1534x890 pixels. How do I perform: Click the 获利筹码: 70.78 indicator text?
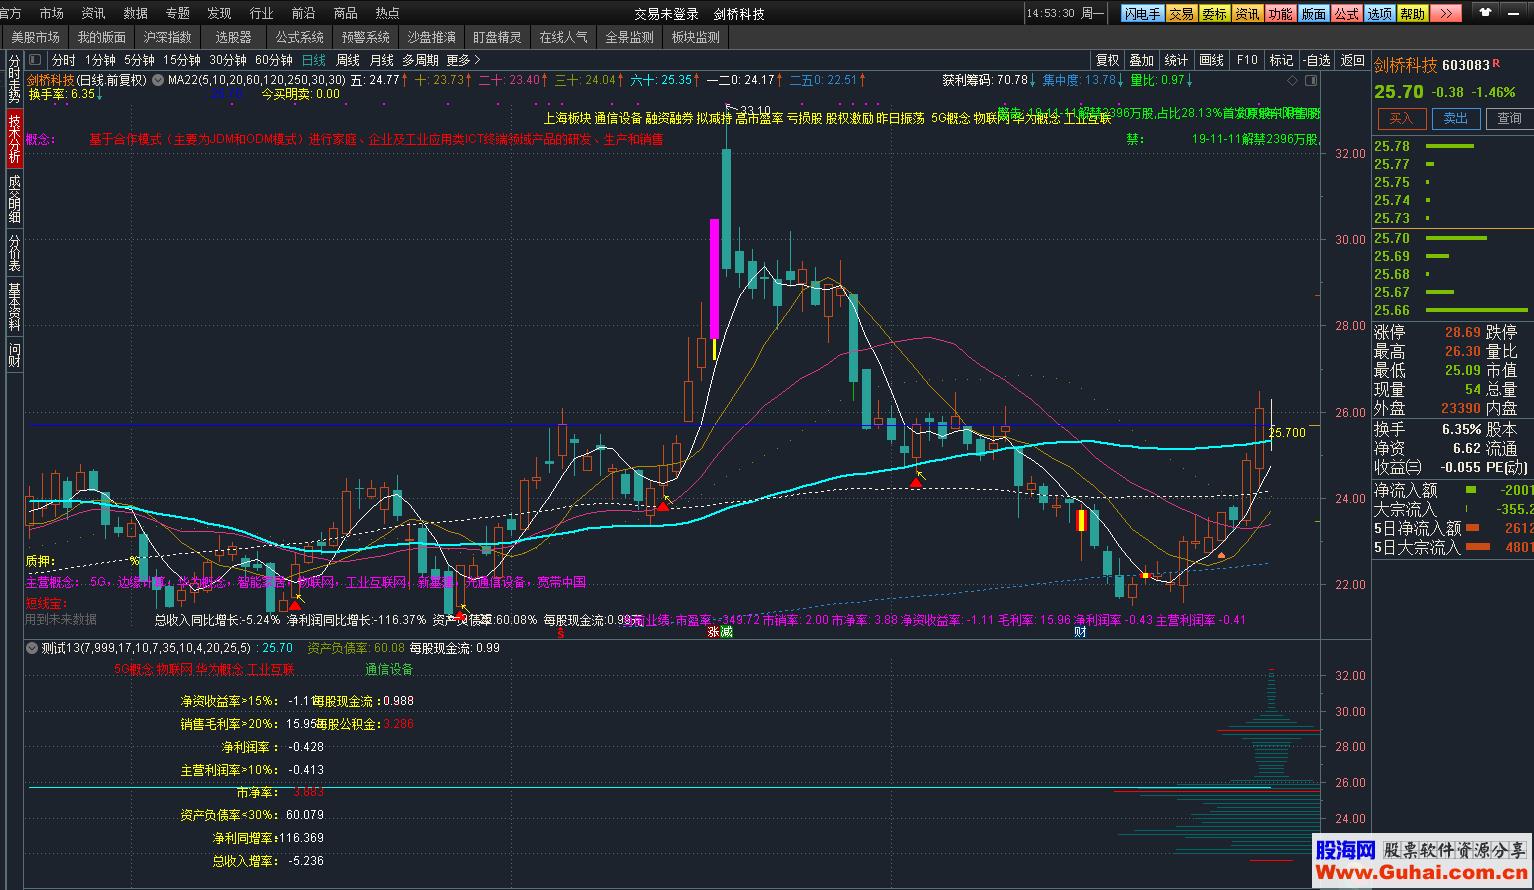pyautogui.click(x=985, y=80)
